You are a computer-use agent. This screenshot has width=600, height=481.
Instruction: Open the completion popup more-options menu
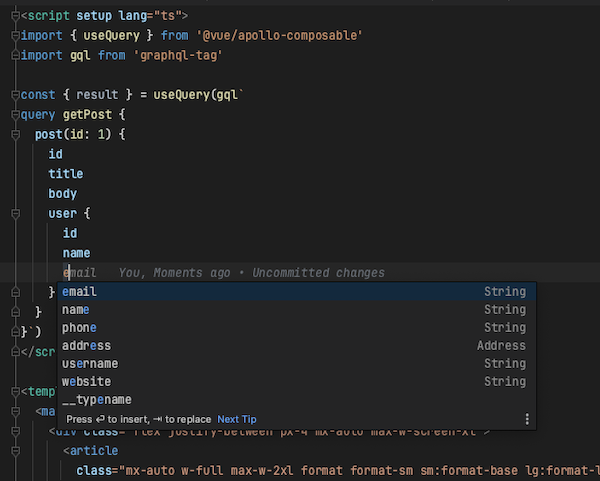[x=527, y=419]
